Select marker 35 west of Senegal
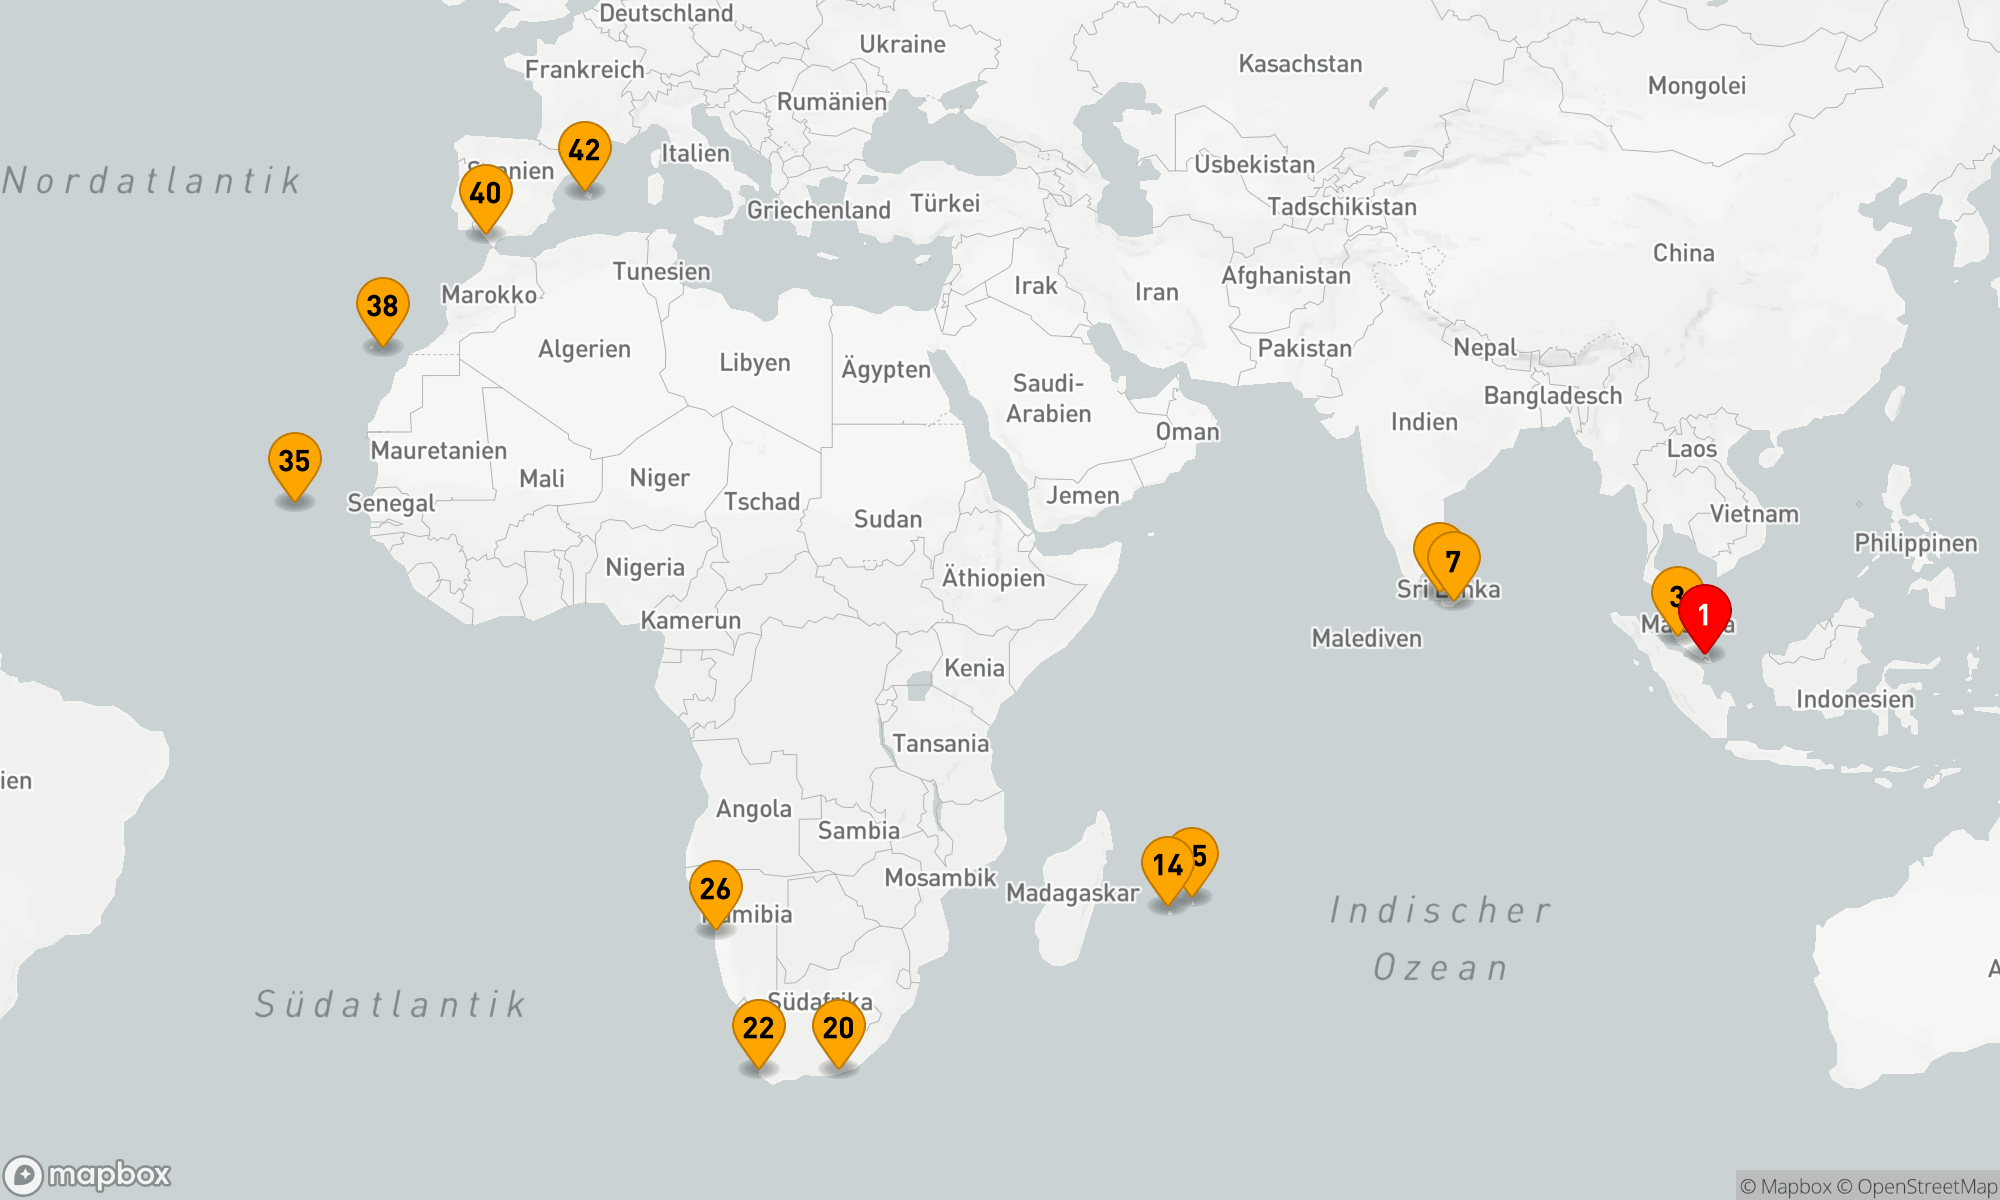Screen dimensions: 2000x1200 tap(294, 462)
